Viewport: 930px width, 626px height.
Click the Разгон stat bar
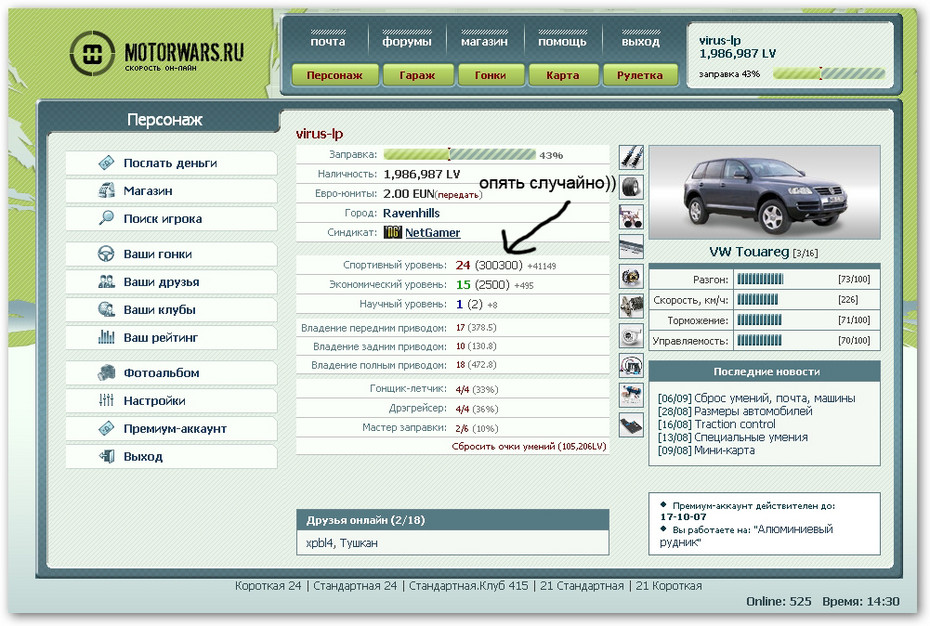pyautogui.click(x=760, y=279)
